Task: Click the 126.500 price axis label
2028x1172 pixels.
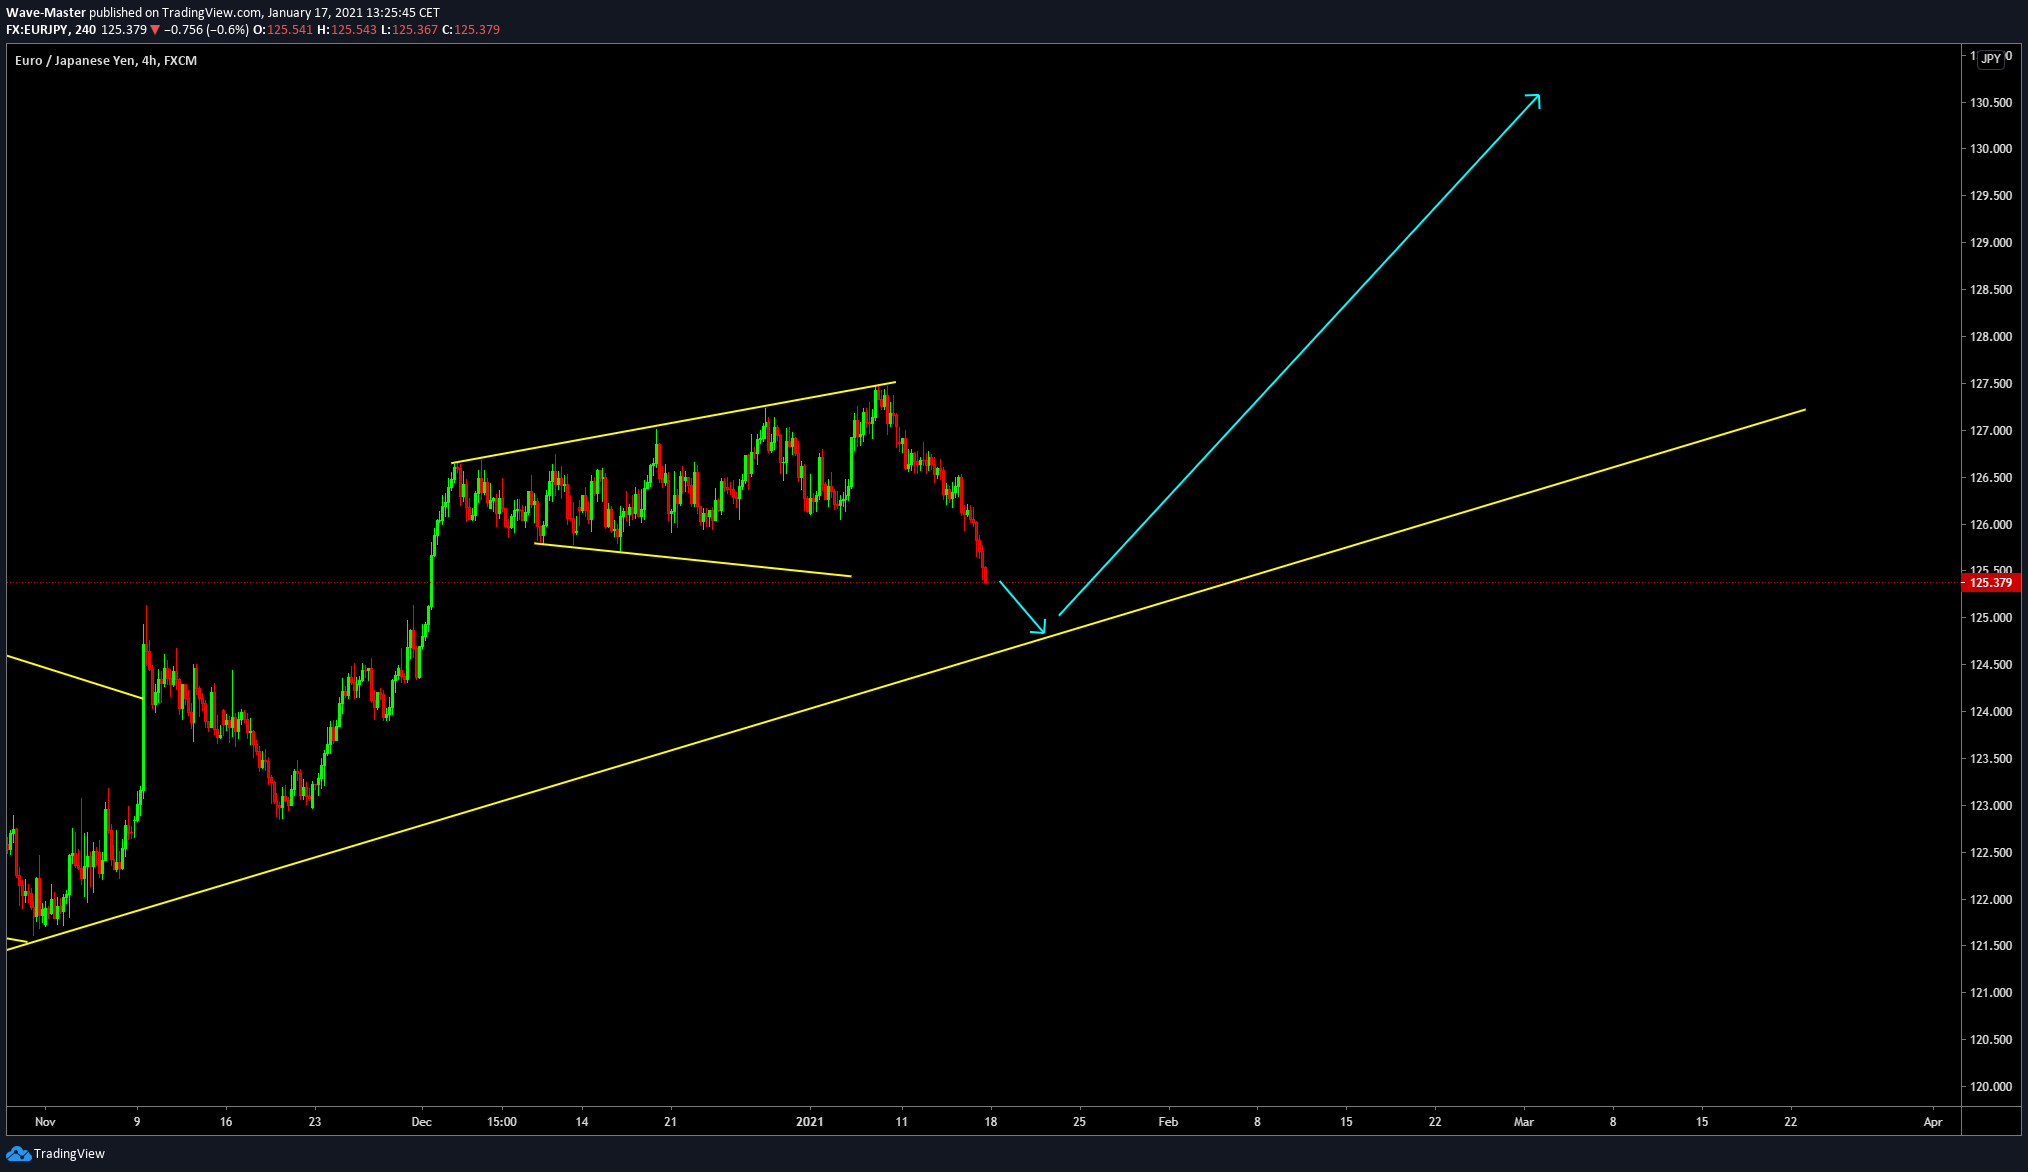Action: point(1991,478)
